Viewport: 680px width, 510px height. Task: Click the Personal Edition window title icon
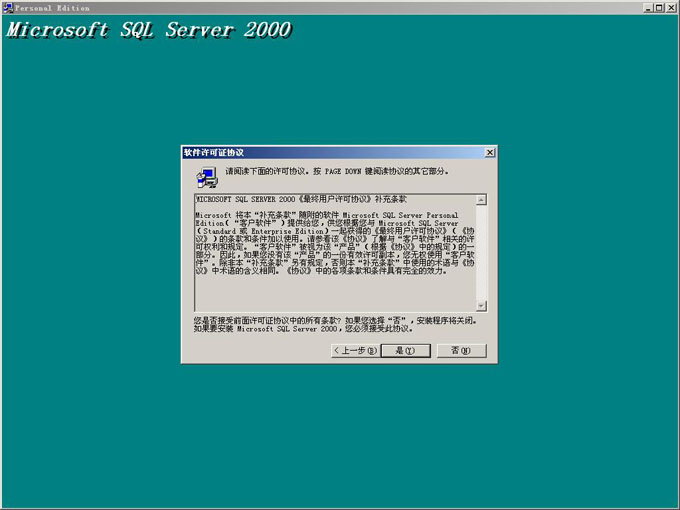click(8, 8)
